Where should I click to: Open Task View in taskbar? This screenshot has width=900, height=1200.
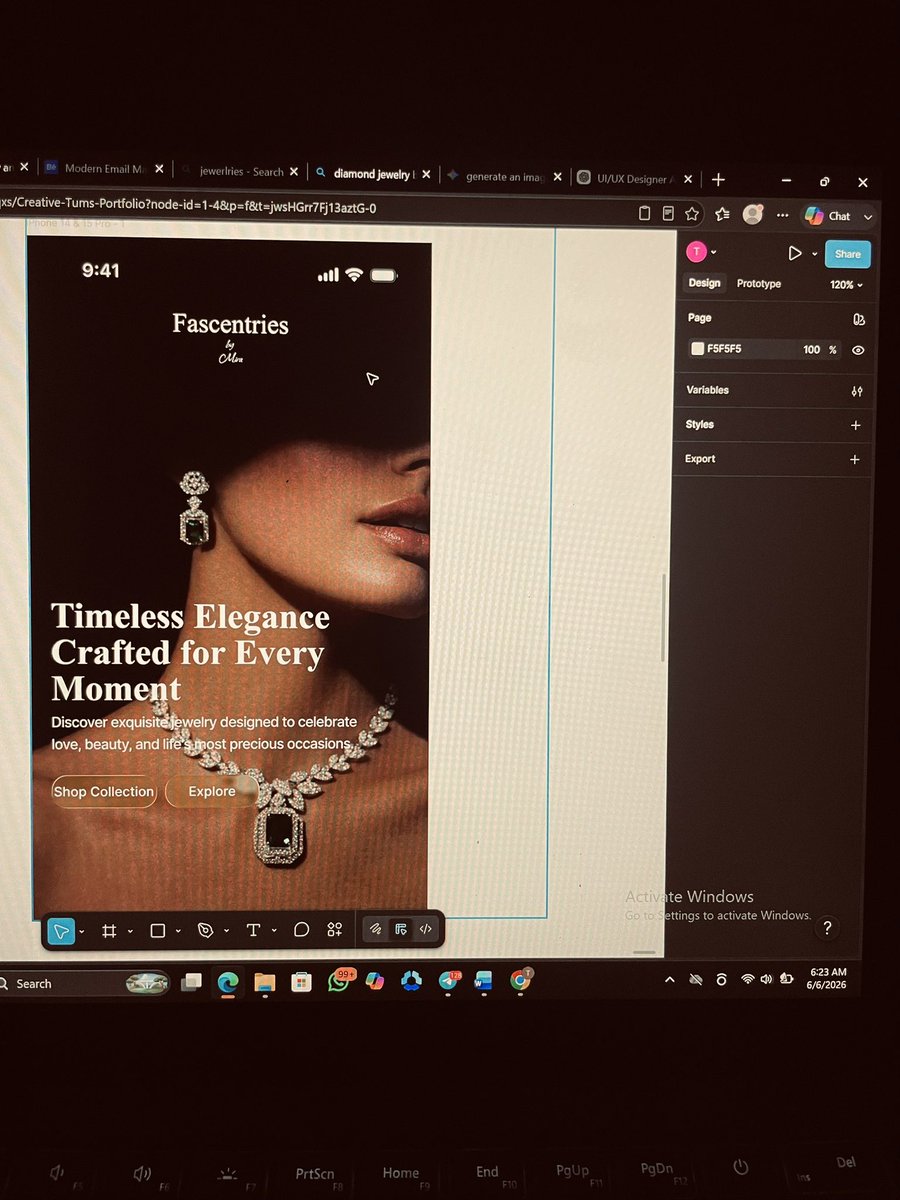click(x=191, y=983)
